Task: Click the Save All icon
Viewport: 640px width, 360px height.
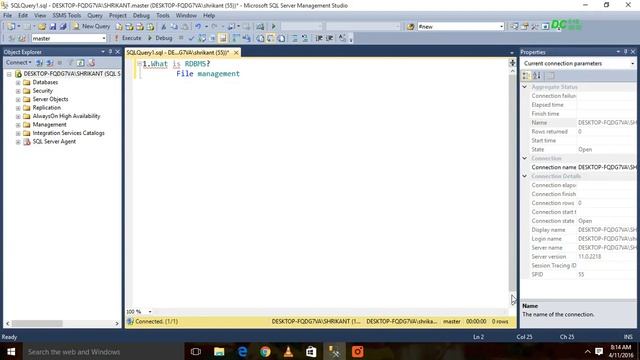Action: coord(63,27)
